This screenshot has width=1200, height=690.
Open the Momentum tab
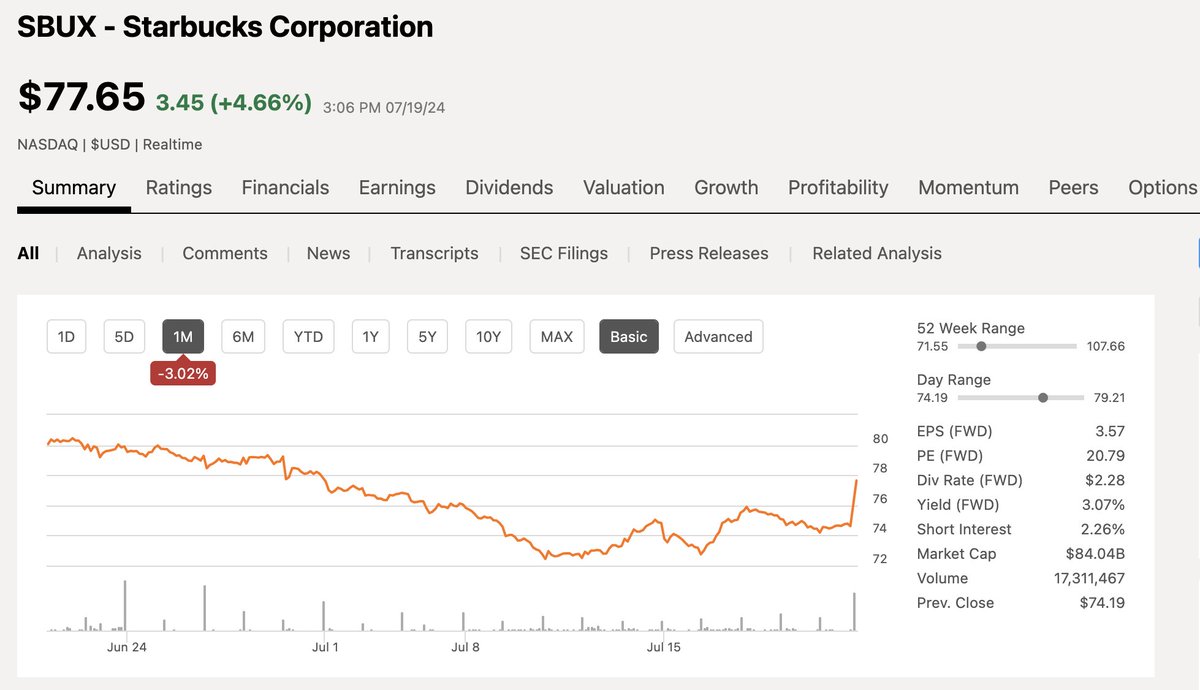pos(968,188)
